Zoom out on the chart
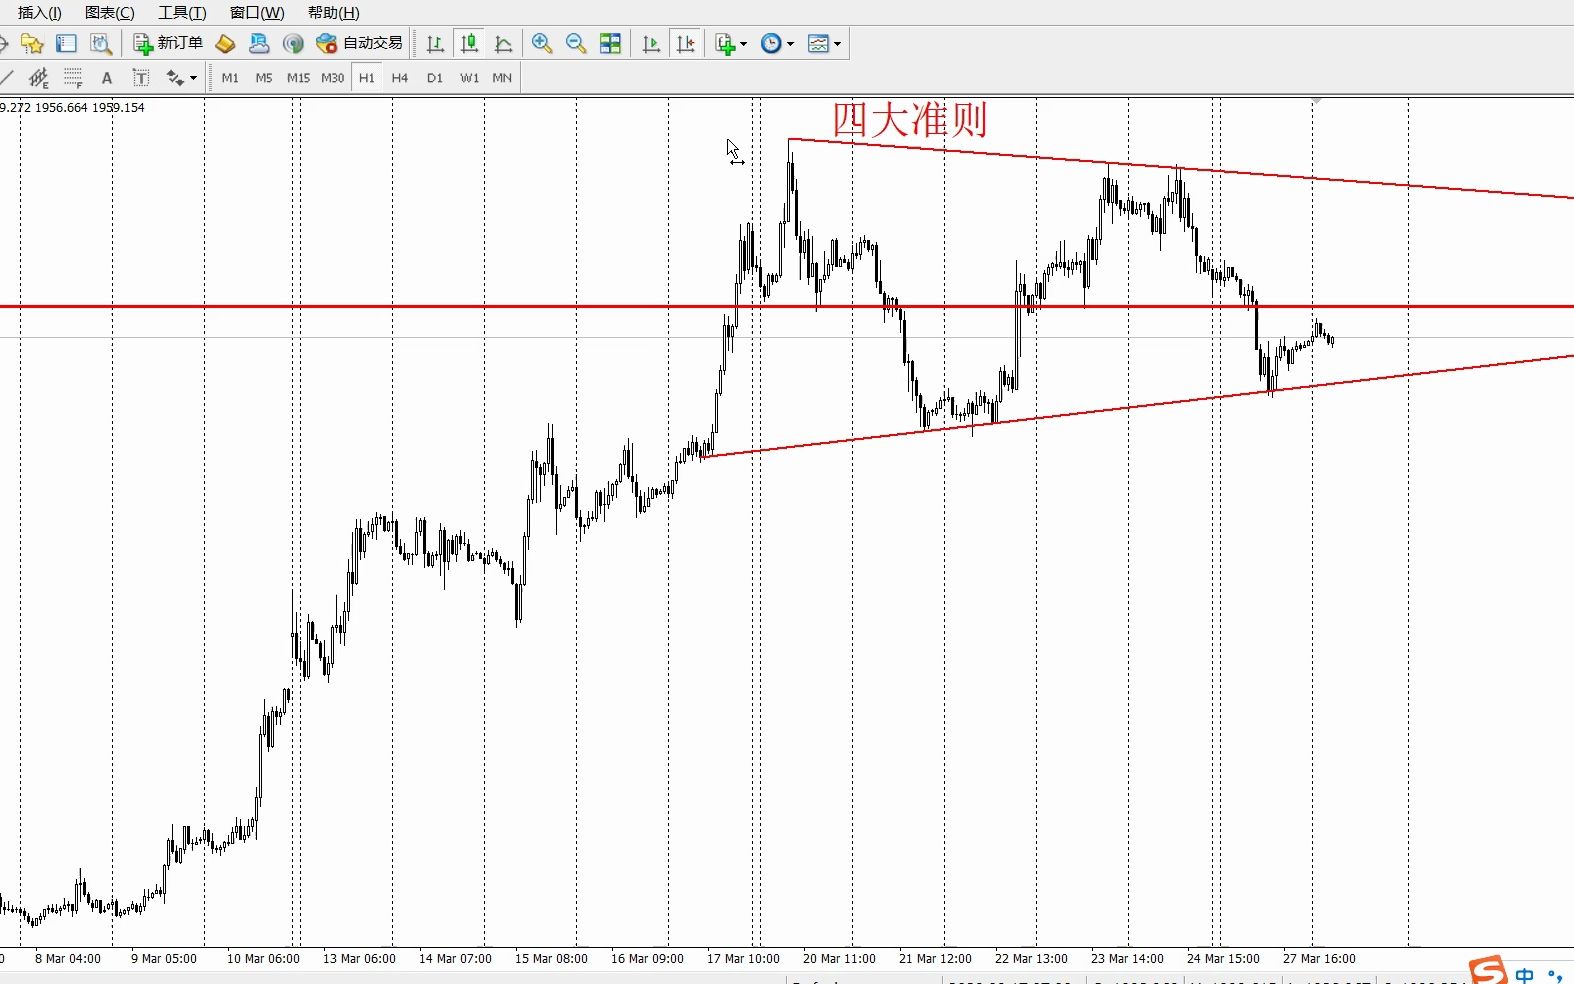The height and width of the screenshot is (984, 1574). 576,44
